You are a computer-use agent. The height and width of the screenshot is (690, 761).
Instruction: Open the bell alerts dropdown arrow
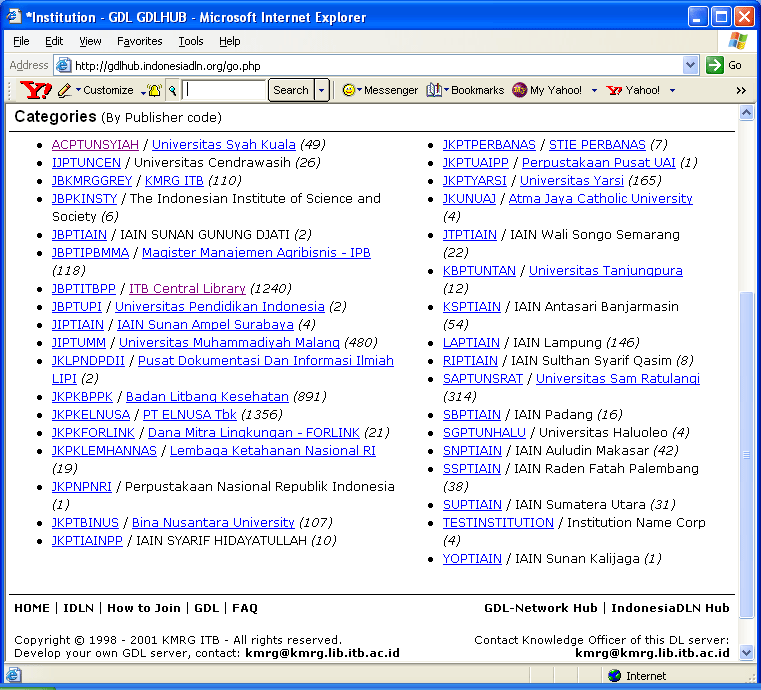pos(144,92)
